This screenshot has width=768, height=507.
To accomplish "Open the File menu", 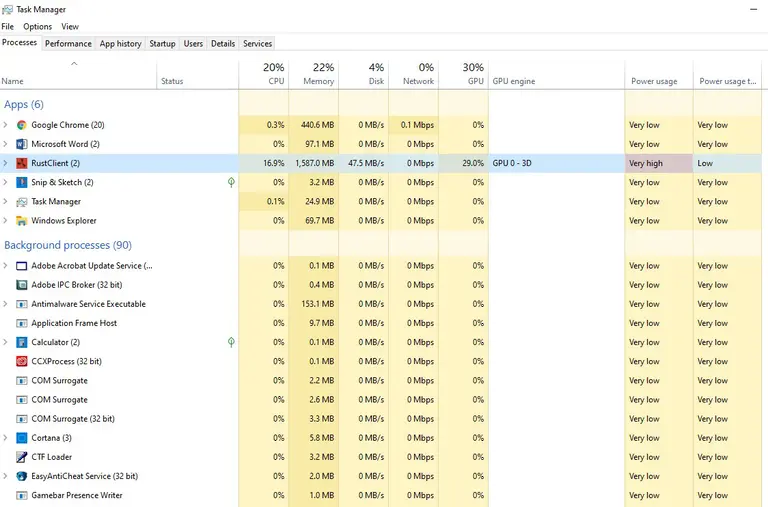I will pyautogui.click(x=7, y=26).
